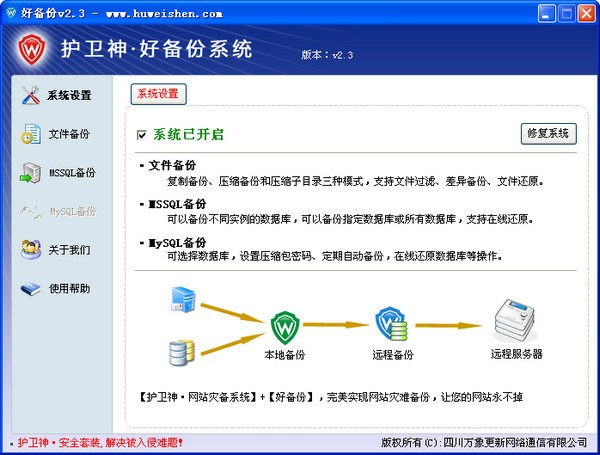Screen dimensions: 600x455
Task: Toggle the 系统已开启 checkbox
Action: tap(142, 134)
